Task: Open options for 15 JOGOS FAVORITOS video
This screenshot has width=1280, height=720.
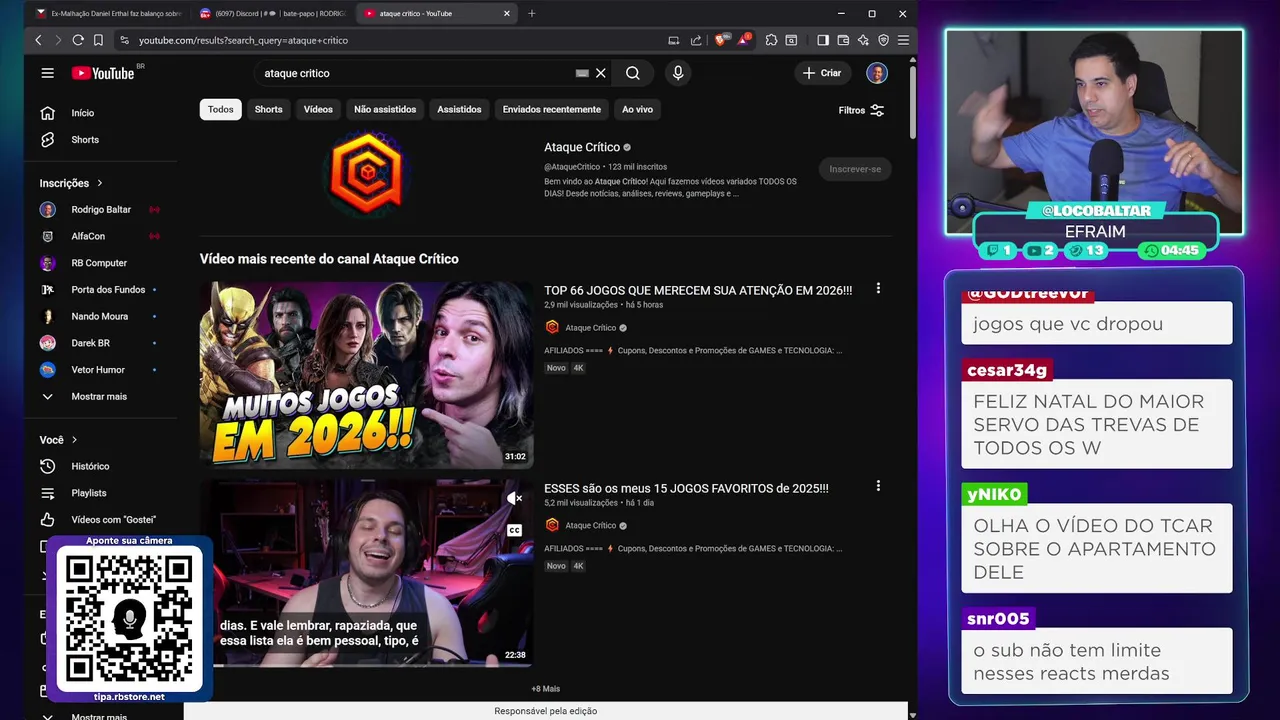Action: click(x=878, y=486)
